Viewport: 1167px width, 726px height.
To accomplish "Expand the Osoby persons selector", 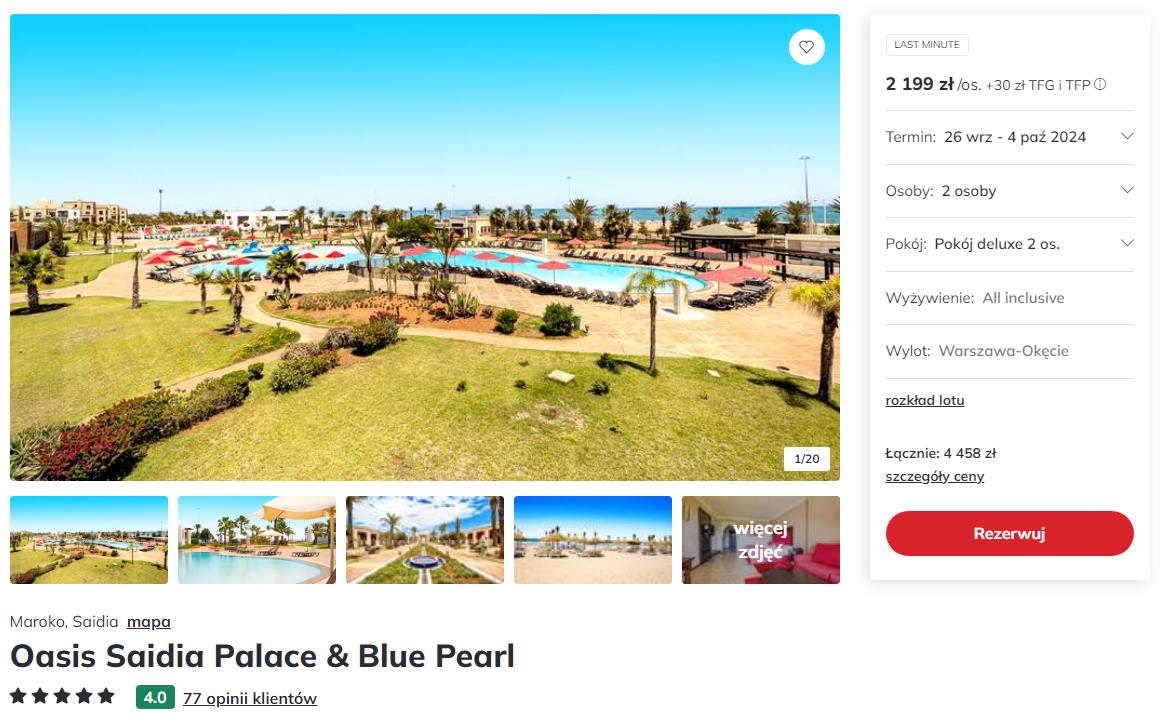I will tap(1009, 191).
